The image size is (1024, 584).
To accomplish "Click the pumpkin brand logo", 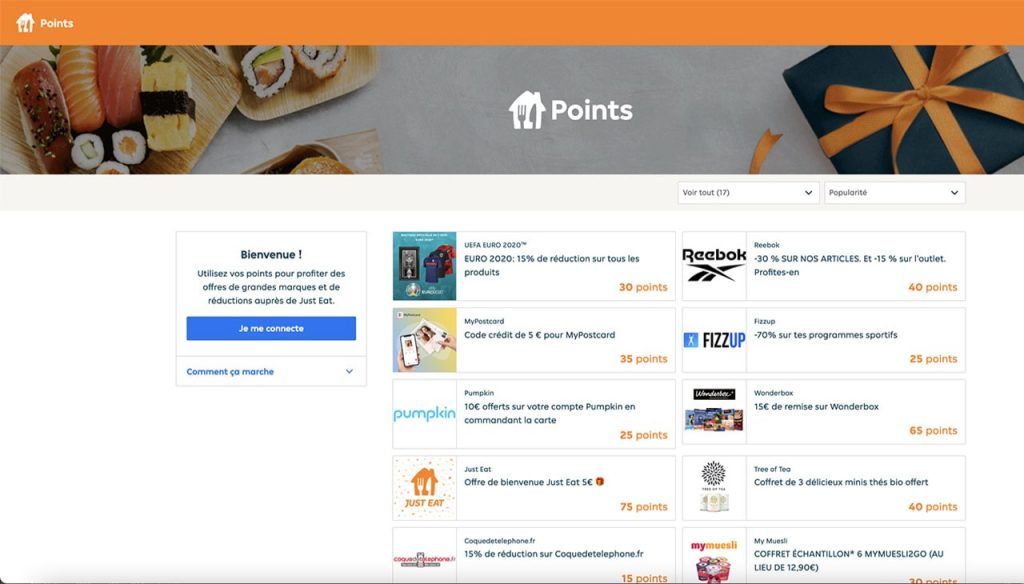I will [424, 414].
